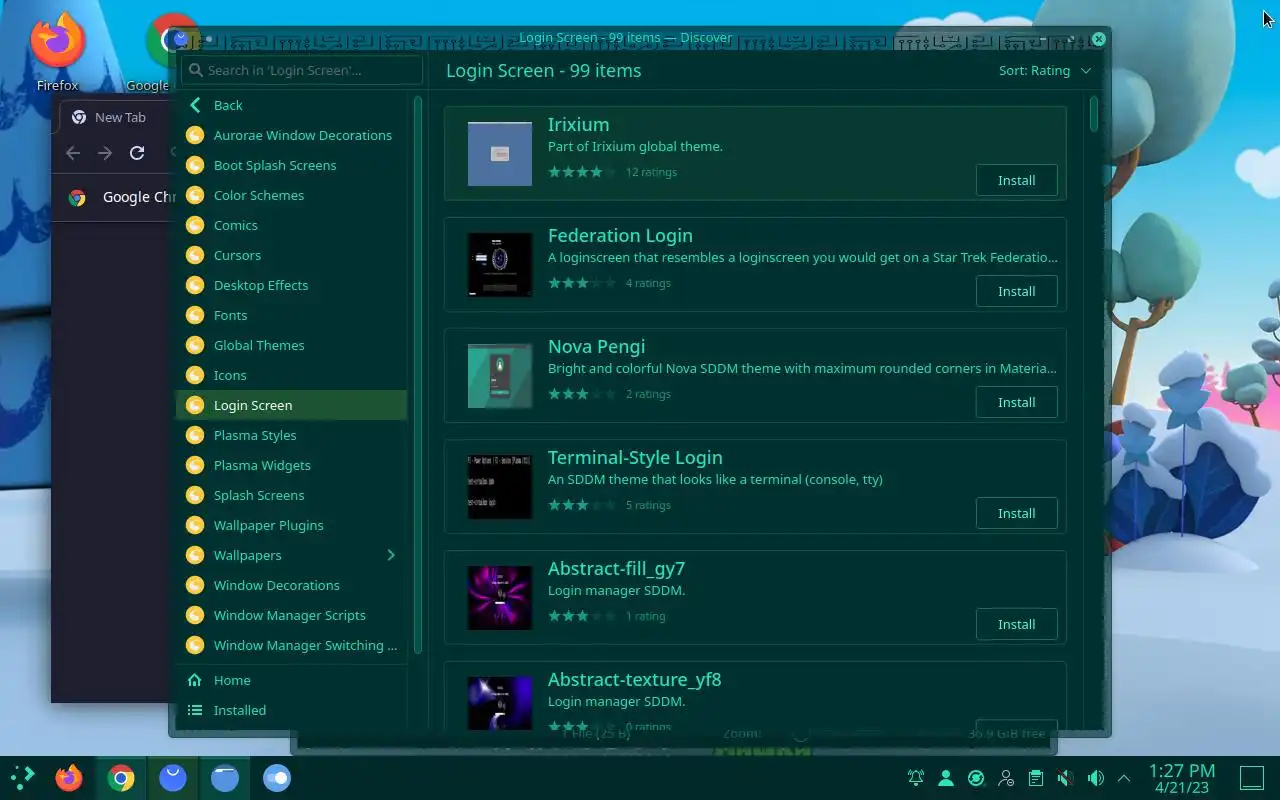This screenshot has height=800, width=1280.
Task: Install Abstract-fill_gy7 theme
Action: pos(1016,625)
